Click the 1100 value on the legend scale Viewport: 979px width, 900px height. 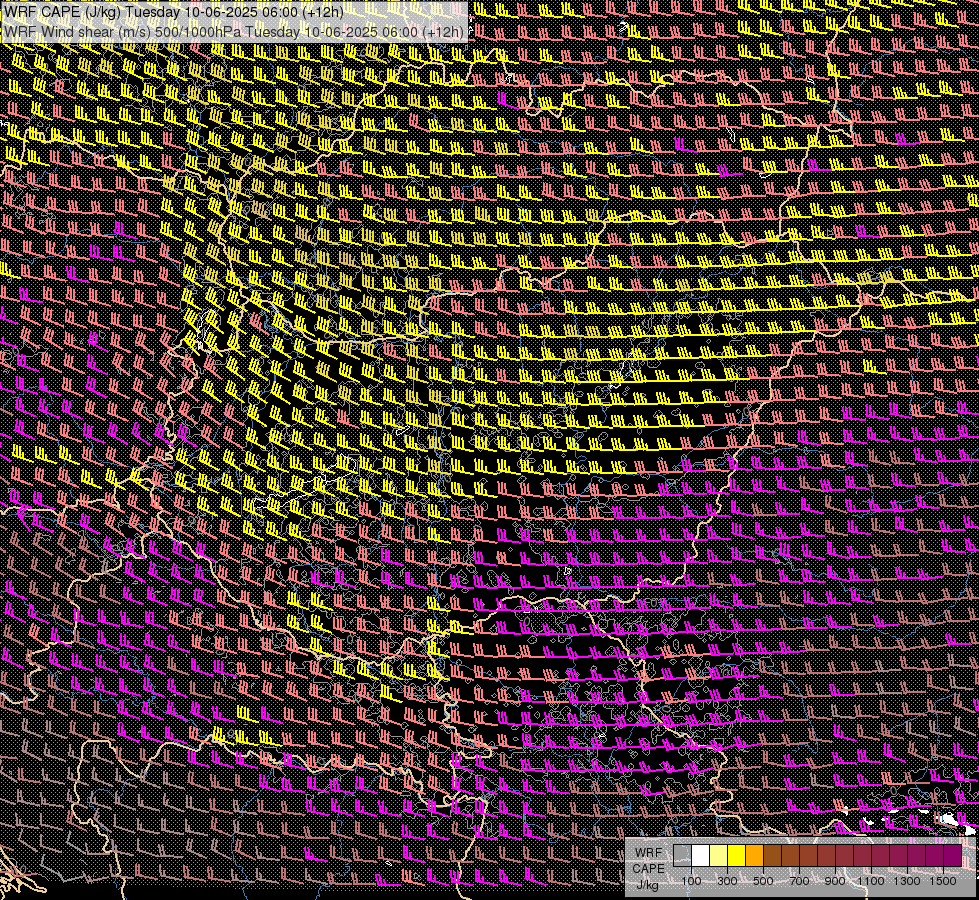871,881
